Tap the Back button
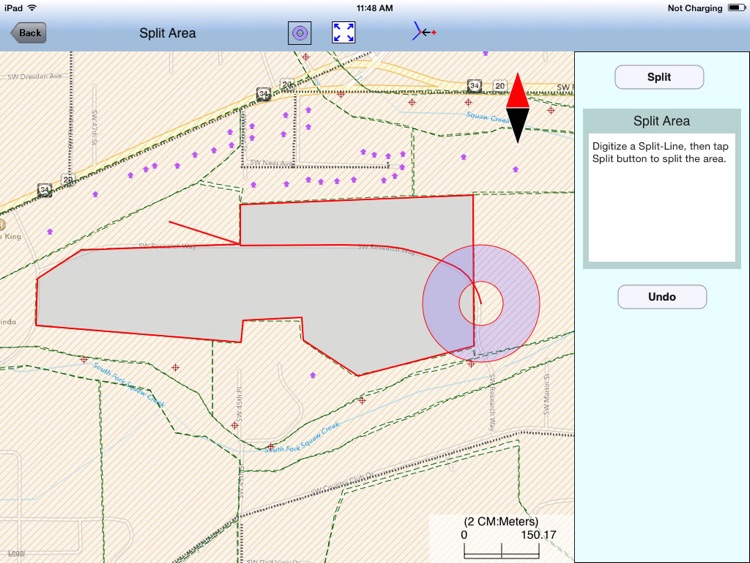The width and height of the screenshot is (750, 563). (29, 33)
